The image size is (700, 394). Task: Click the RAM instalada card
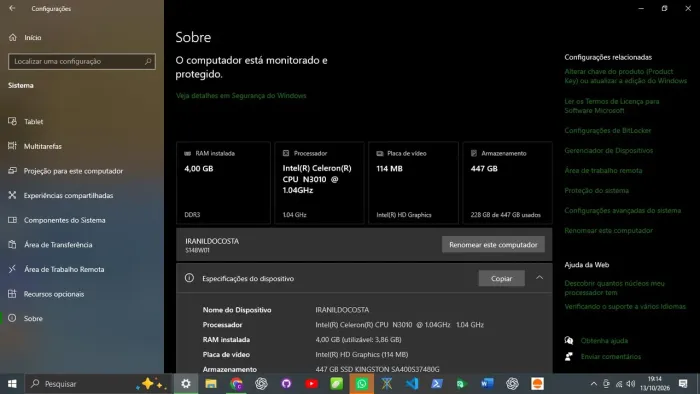pyautogui.click(x=223, y=182)
